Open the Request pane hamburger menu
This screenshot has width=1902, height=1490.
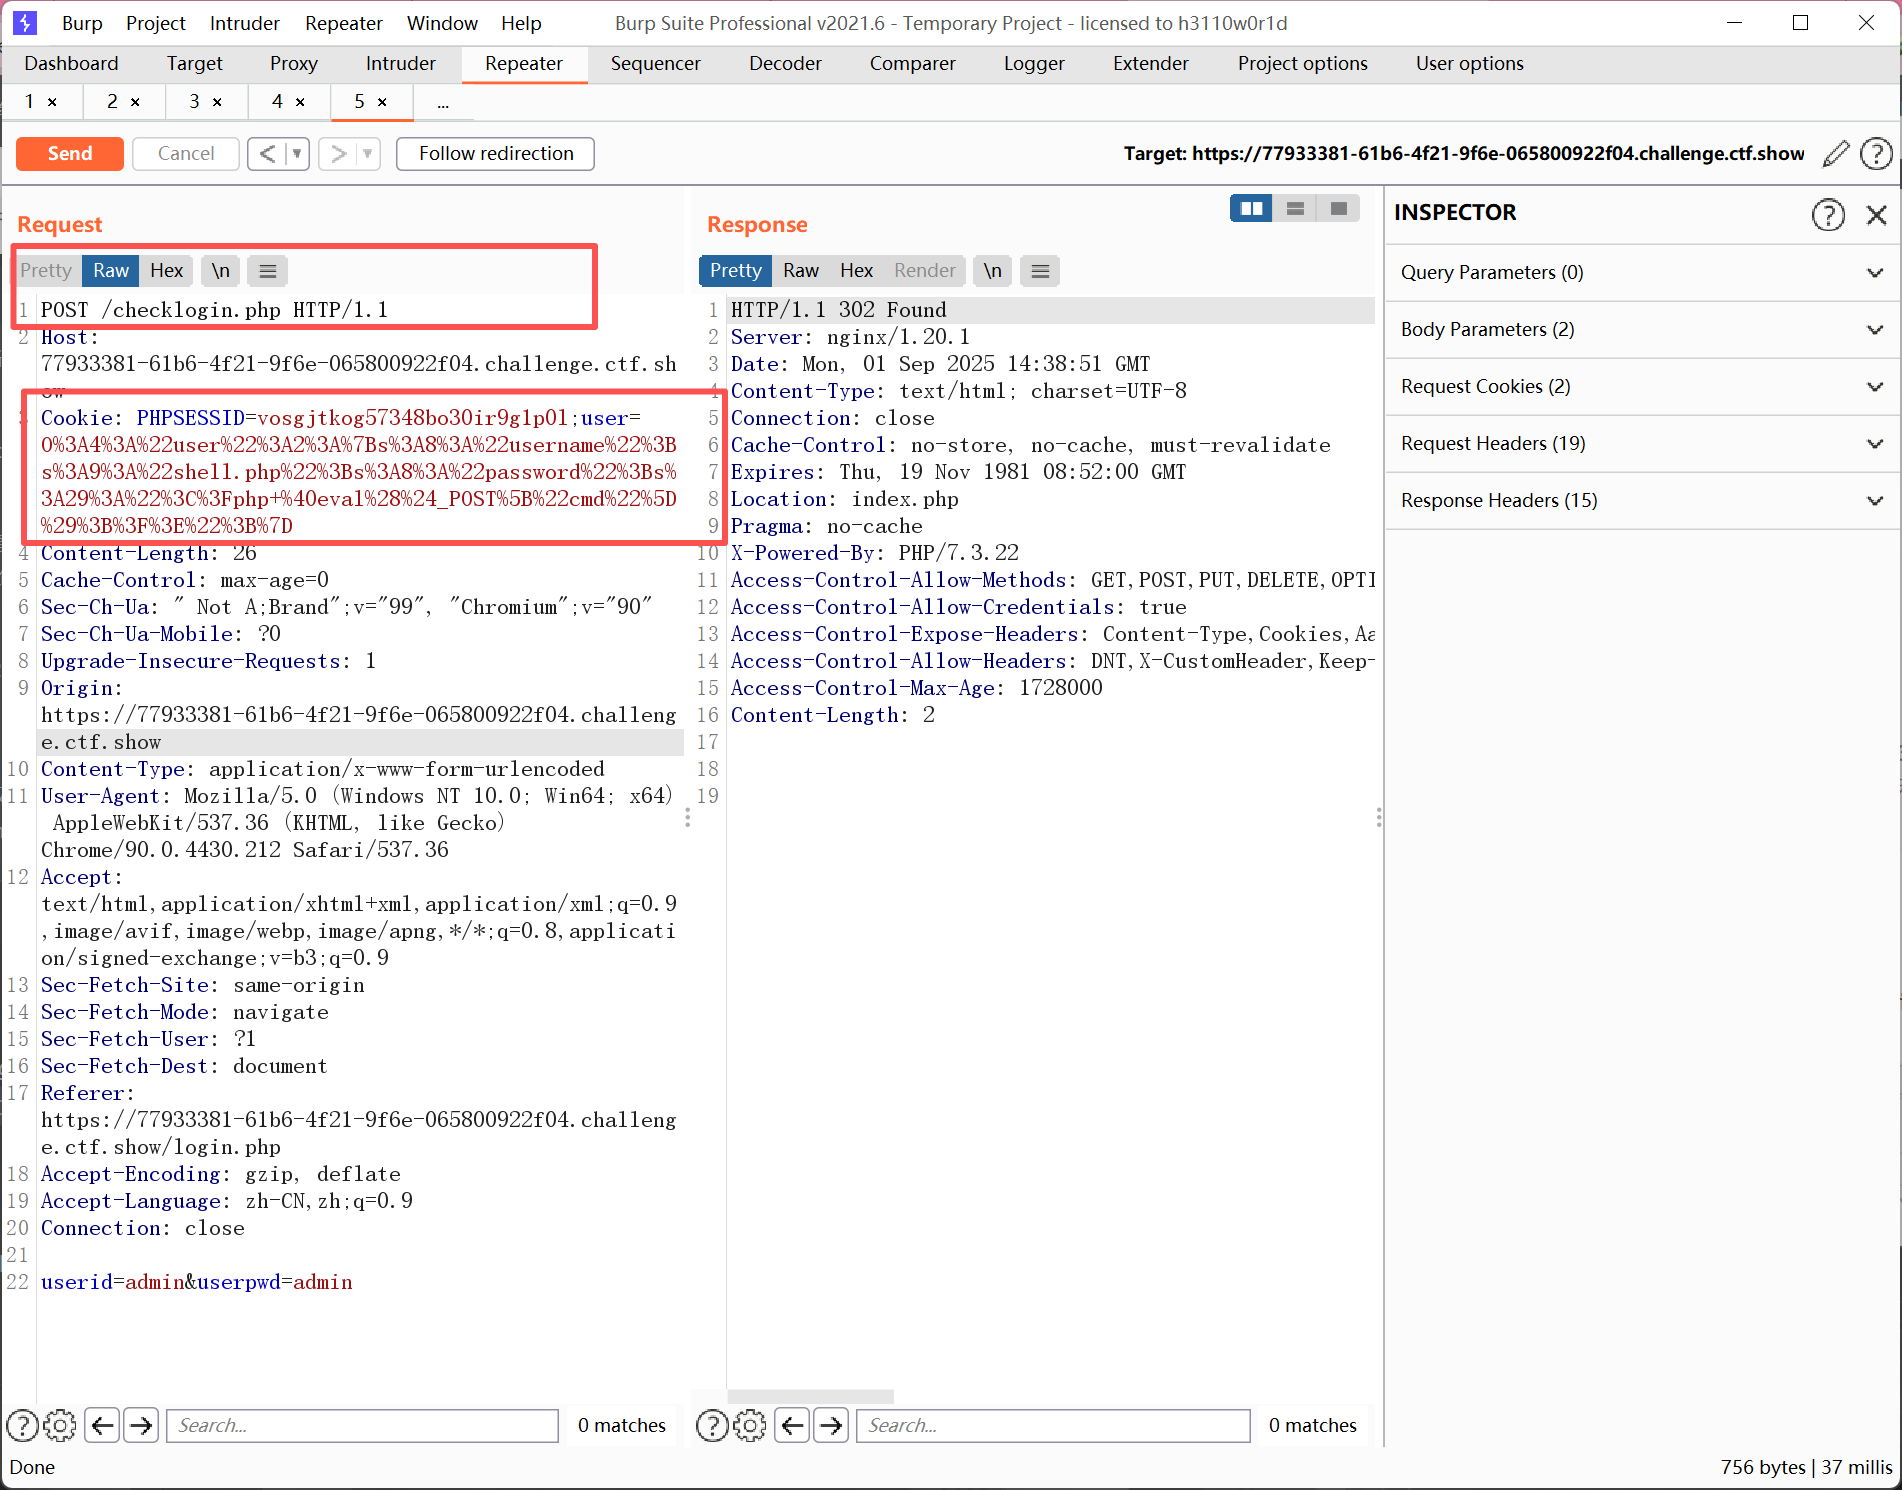[x=268, y=270]
